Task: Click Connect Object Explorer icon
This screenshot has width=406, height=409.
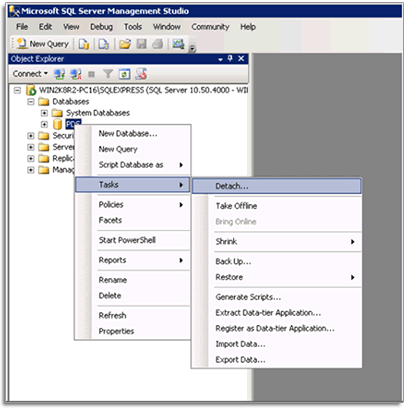Action: point(60,74)
